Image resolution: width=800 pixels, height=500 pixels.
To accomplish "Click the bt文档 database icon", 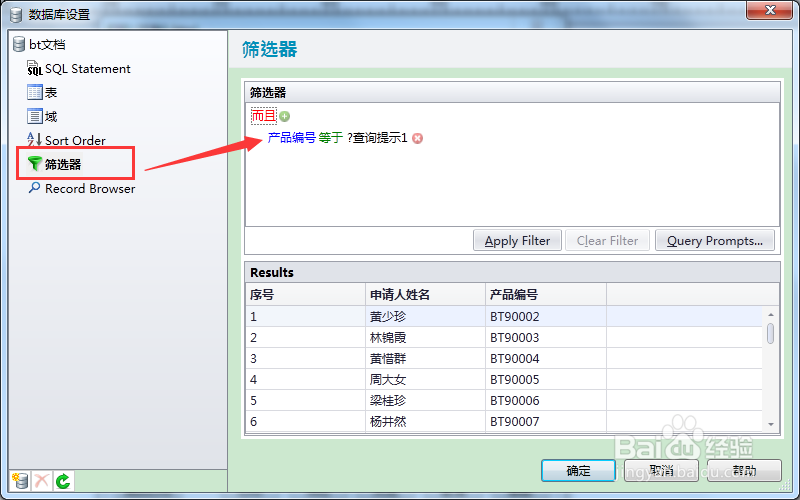I will pyautogui.click(x=19, y=44).
